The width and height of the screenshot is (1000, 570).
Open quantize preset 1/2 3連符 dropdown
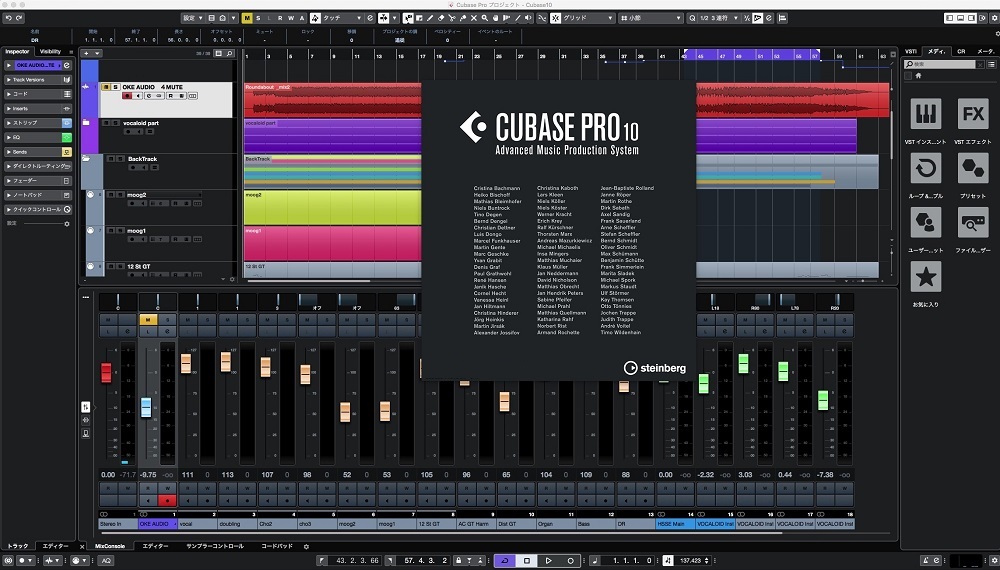click(x=719, y=18)
